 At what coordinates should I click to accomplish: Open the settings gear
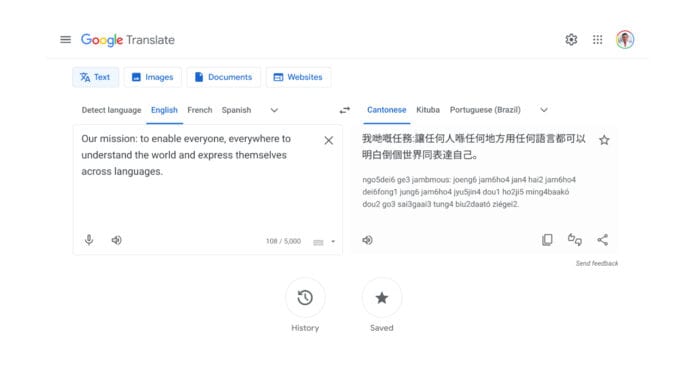pos(571,40)
